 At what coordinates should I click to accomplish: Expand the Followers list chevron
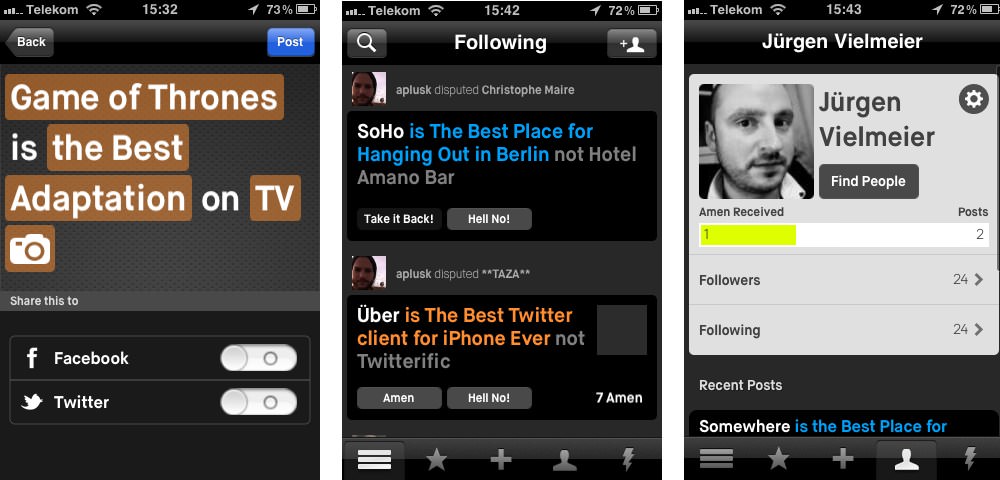(x=979, y=279)
